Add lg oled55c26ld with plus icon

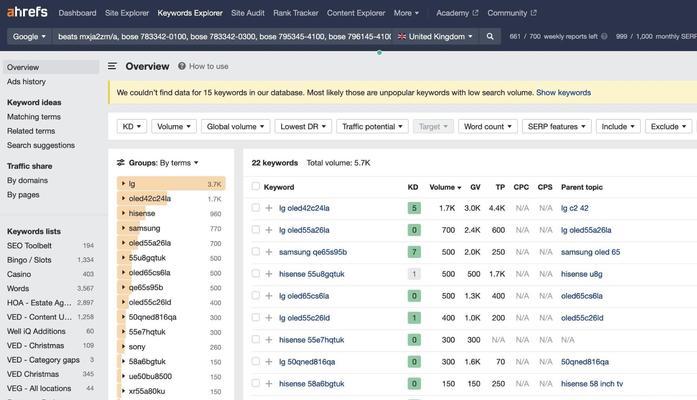pyautogui.click(x=269, y=318)
